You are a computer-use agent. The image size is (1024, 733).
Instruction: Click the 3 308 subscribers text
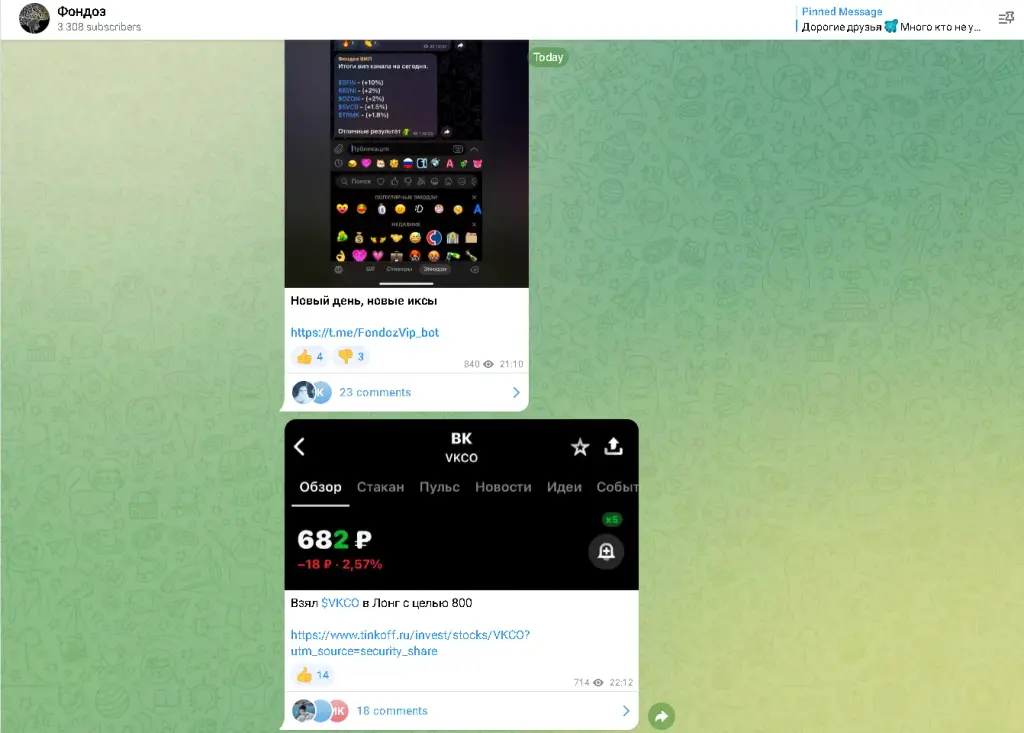click(99, 27)
